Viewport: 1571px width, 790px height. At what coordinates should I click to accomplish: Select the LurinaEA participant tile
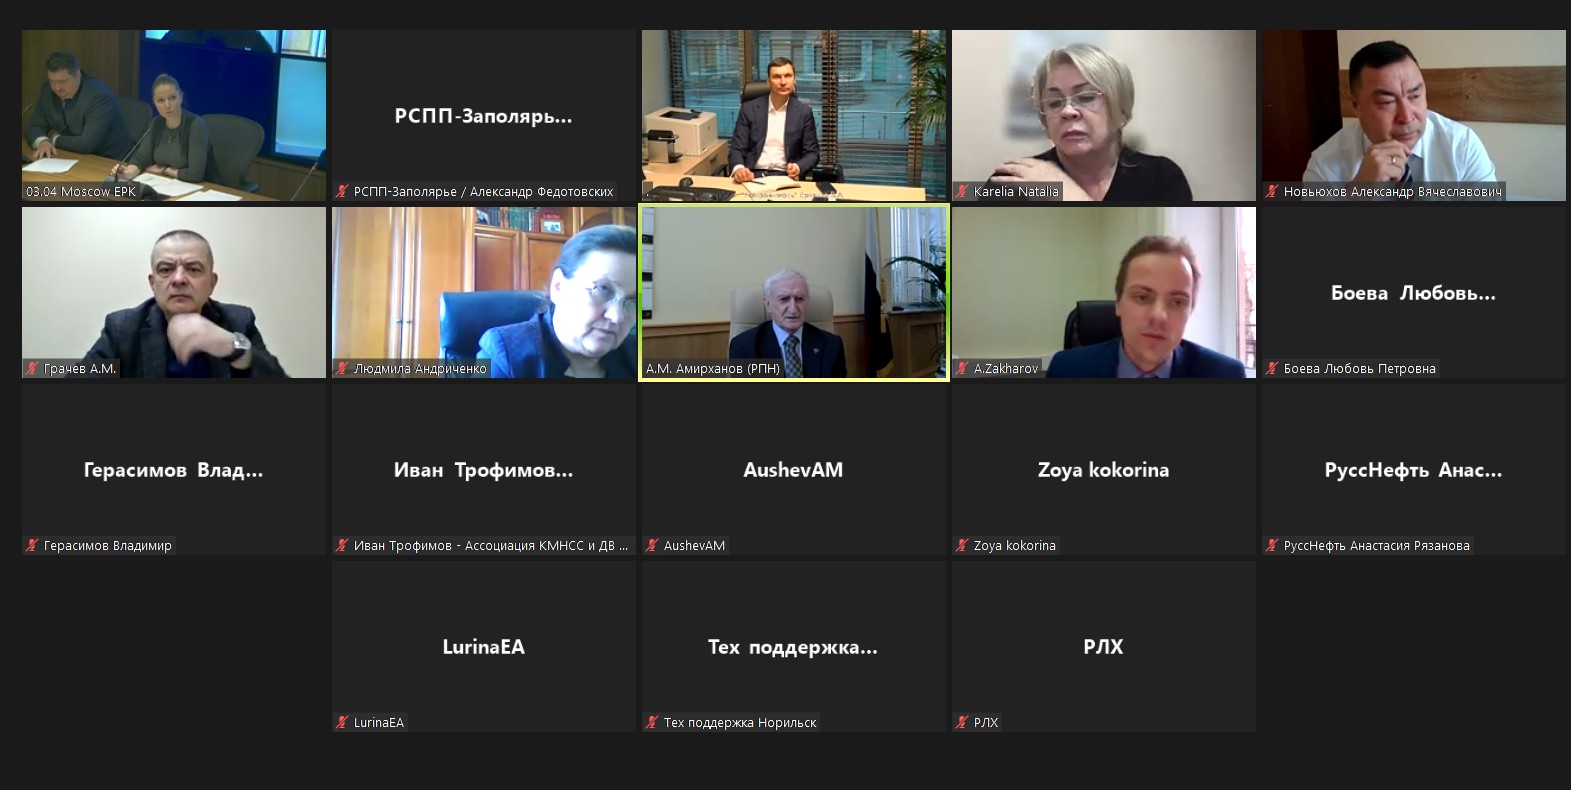(x=484, y=646)
